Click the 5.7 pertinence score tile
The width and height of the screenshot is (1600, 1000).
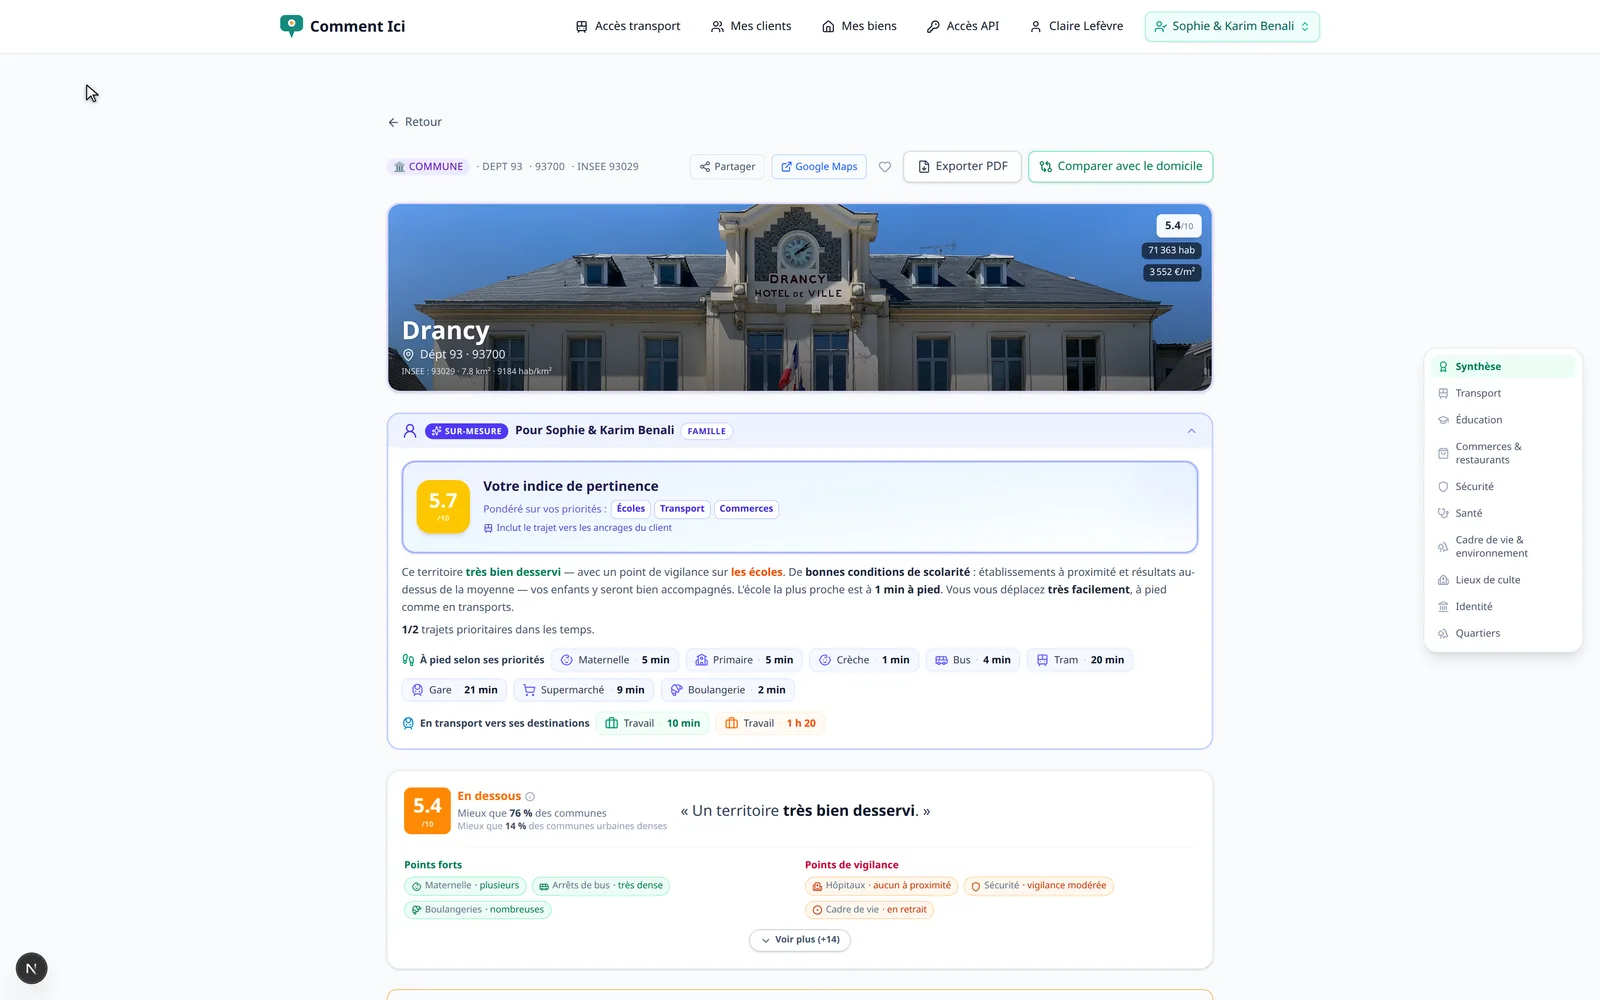click(x=443, y=506)
